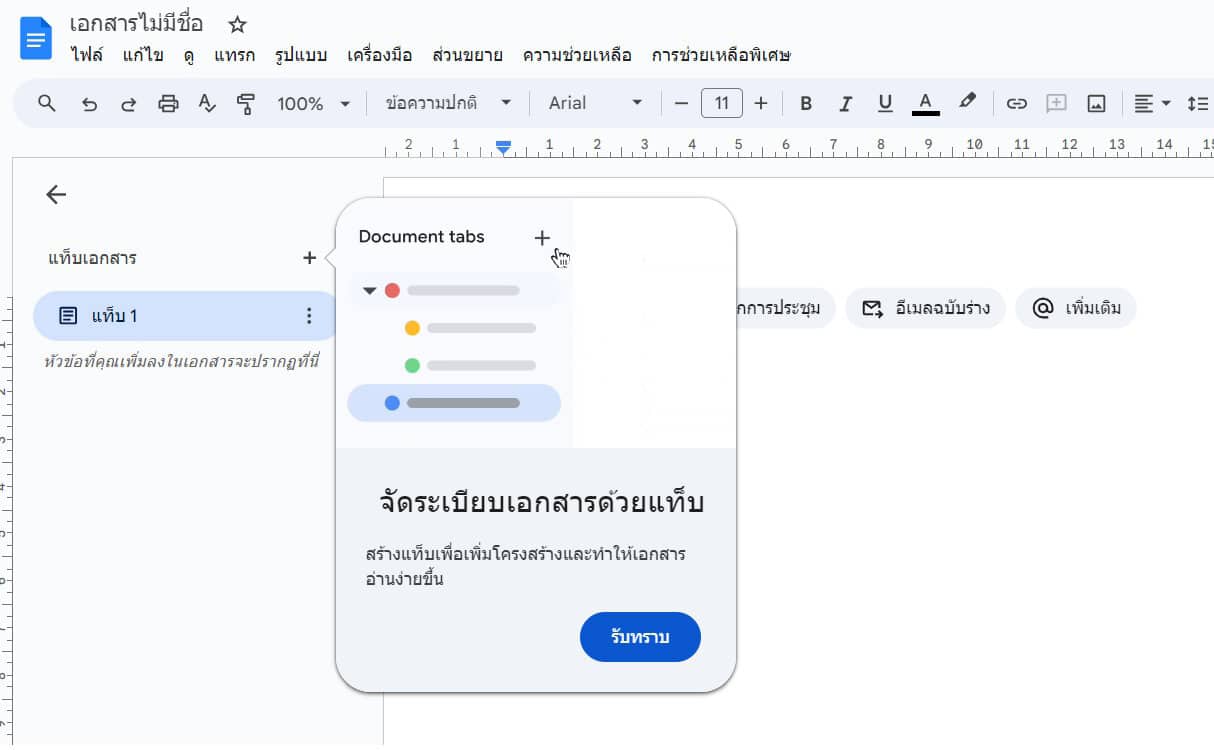Toggle bold formatting
Image resolution: width=1214 pixels, height=750 pixels.
point(805,103)
